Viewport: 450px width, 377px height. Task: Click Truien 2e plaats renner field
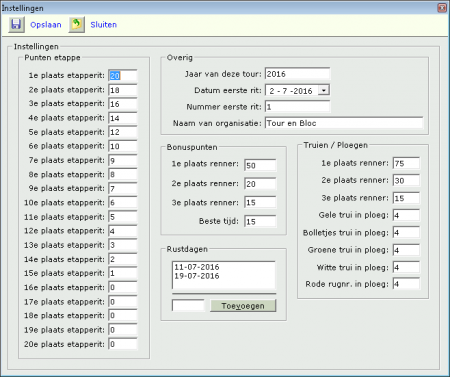pyautogui.click(x=406, y=180)
